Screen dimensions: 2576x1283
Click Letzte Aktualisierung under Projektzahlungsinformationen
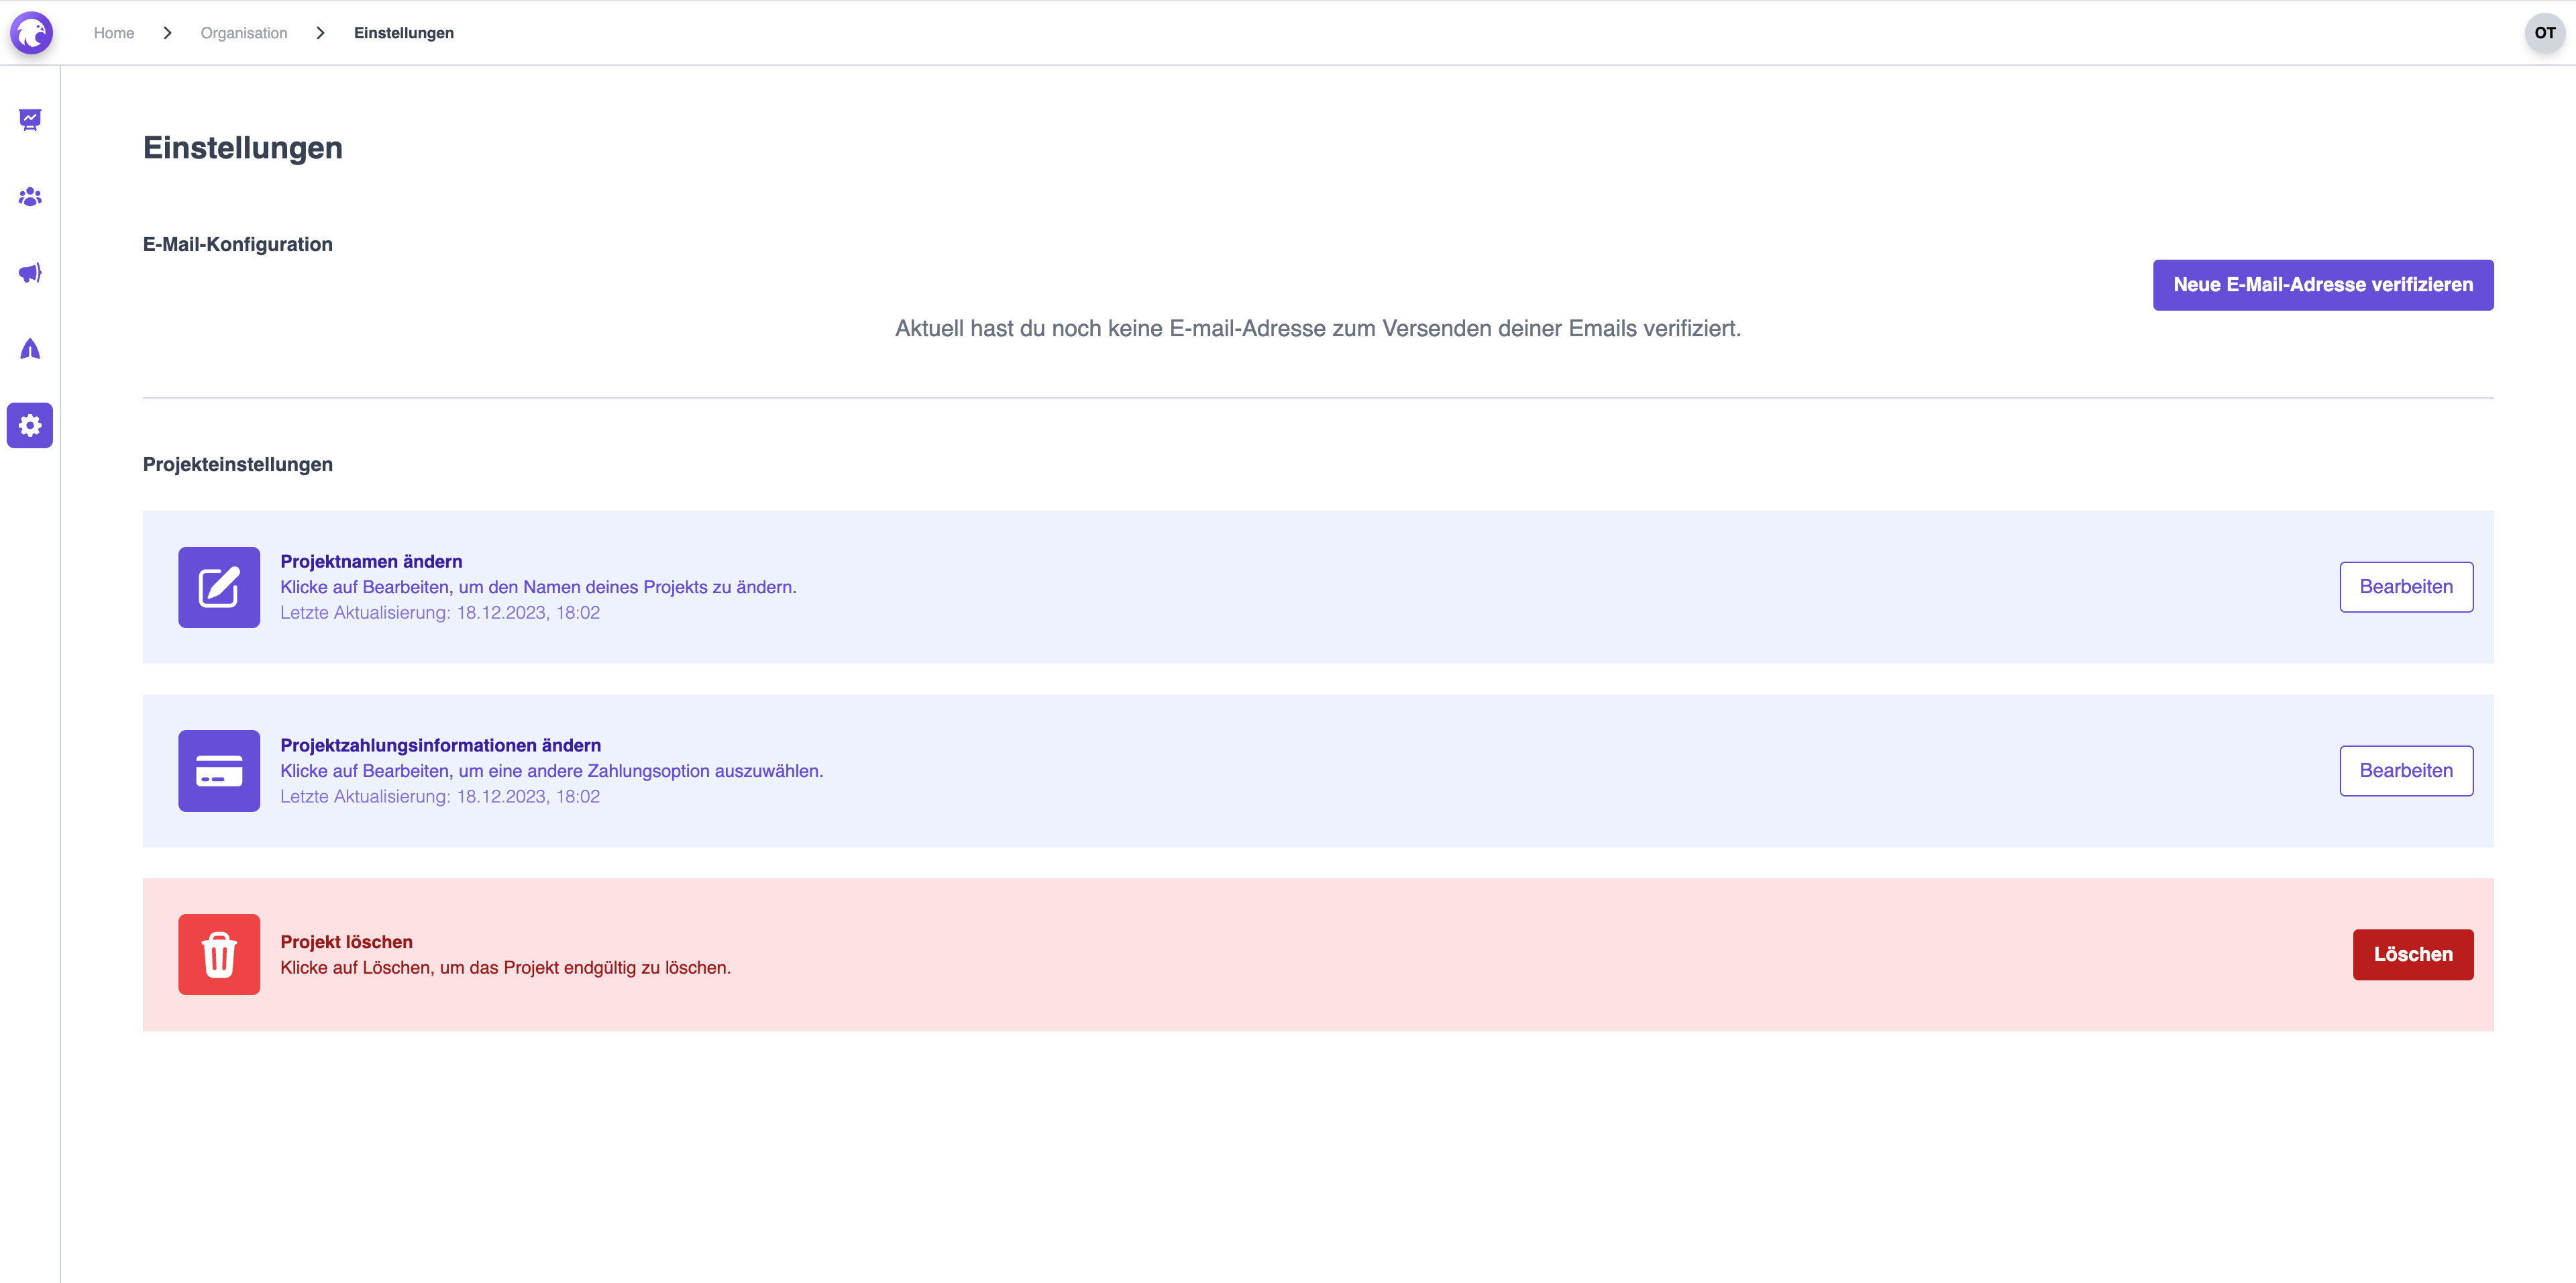tap(440, 797)
